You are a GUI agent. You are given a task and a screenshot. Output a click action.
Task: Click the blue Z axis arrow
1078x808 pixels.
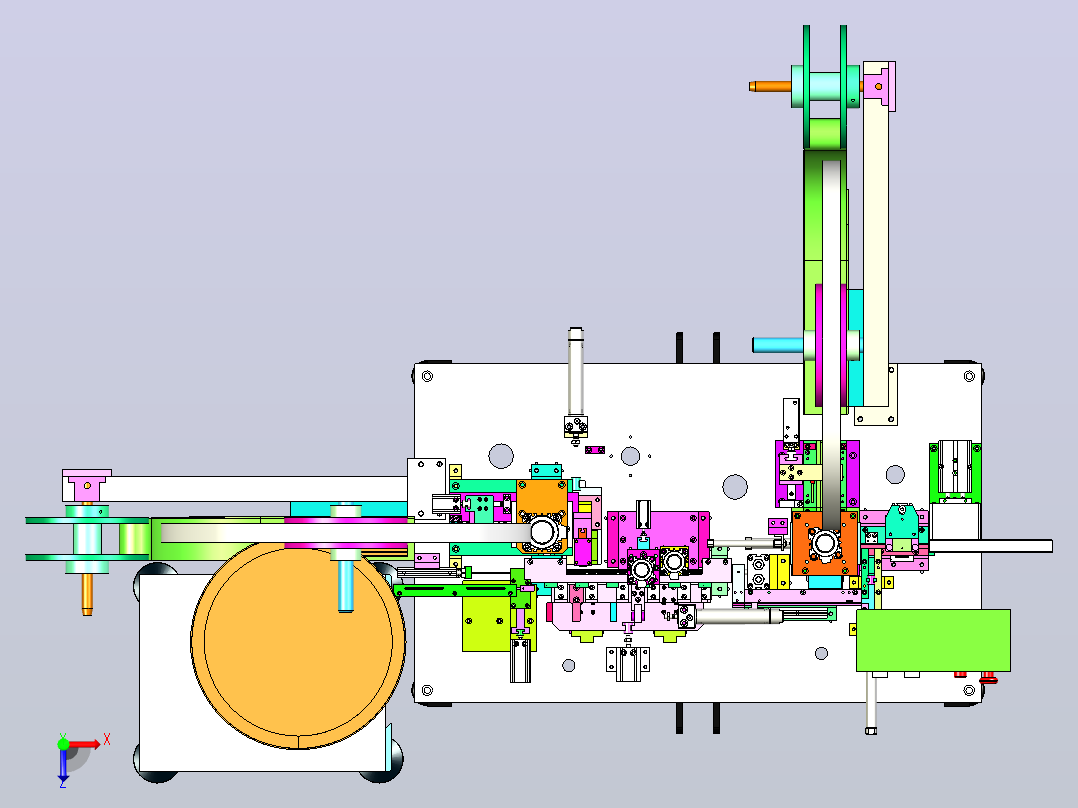click(63, 765)
